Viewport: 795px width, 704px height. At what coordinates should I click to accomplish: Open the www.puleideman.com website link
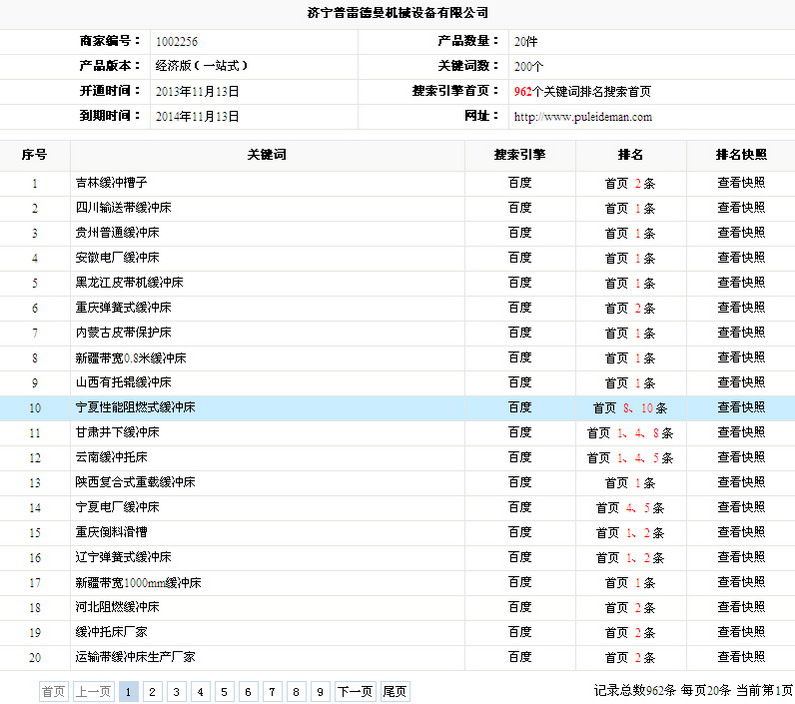pos(583,117)
